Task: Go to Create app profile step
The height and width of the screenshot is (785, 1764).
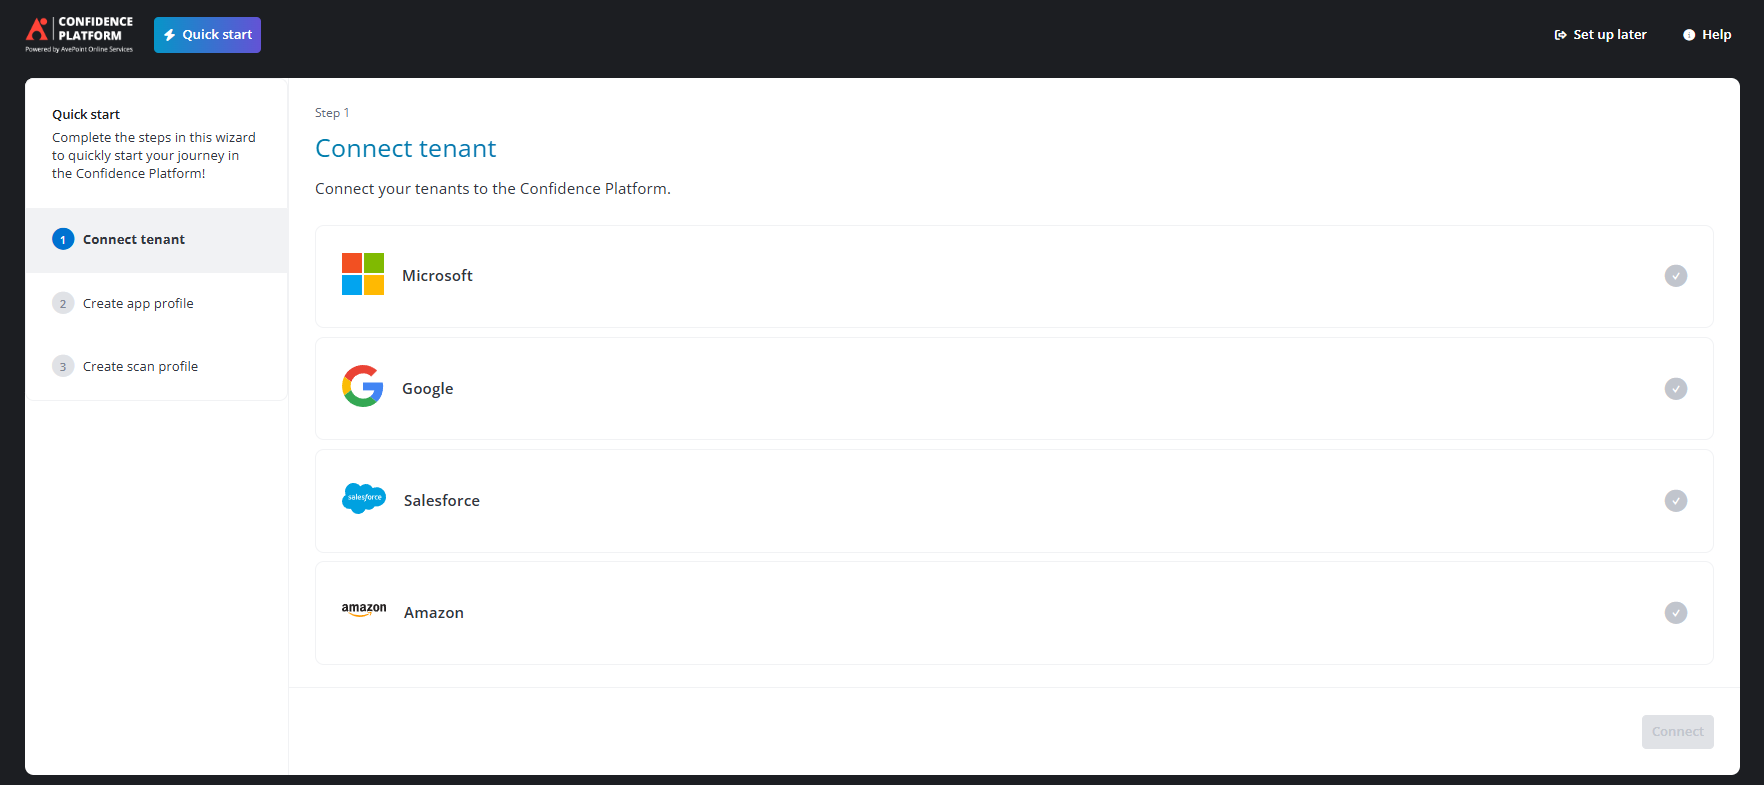Action: tap(138, 303)
